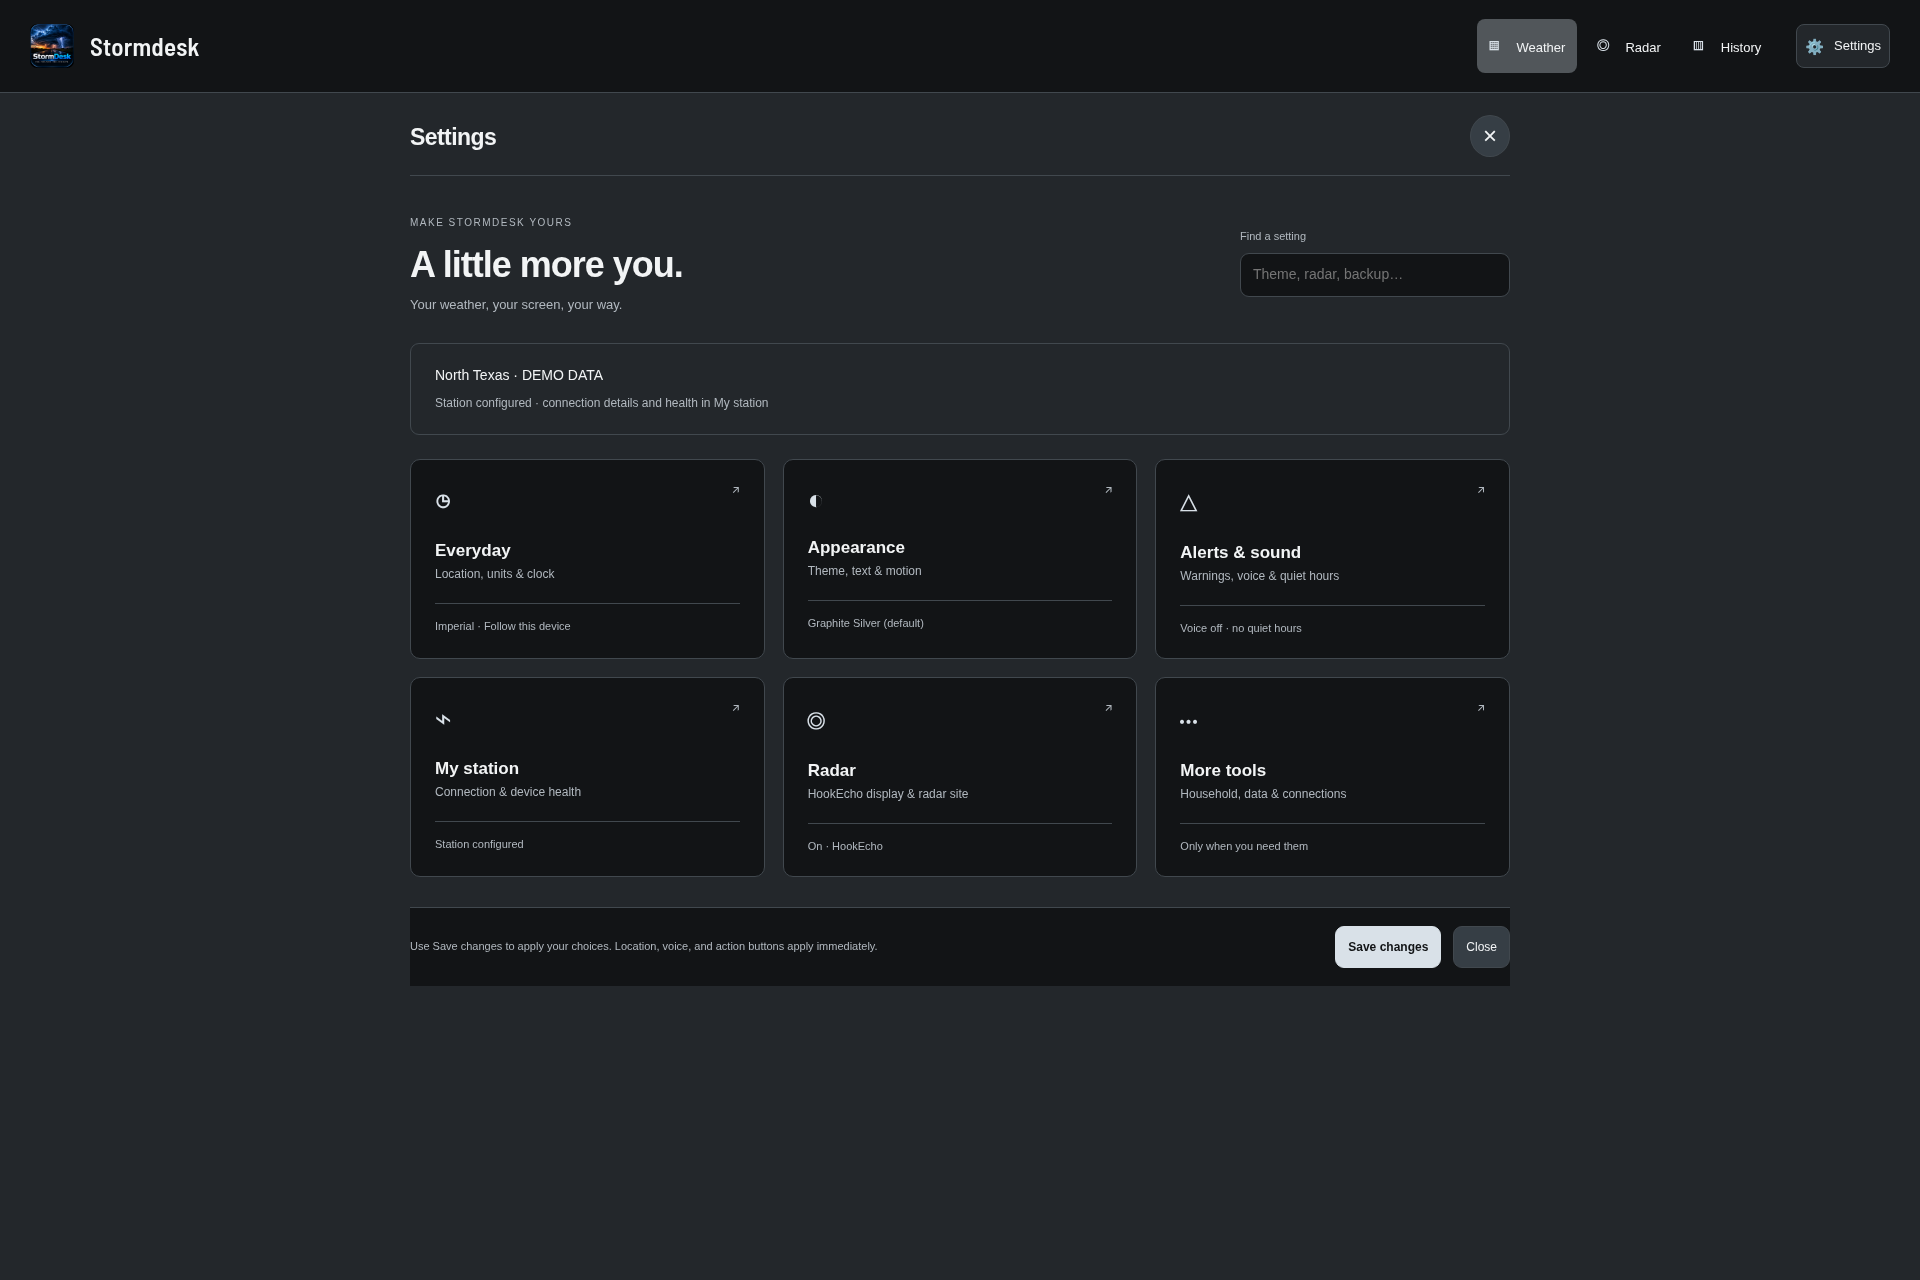Screen dimensions: 1920x1280
Task: Open More tools via its arrow icon
Action: click(x=1481, y=708)
